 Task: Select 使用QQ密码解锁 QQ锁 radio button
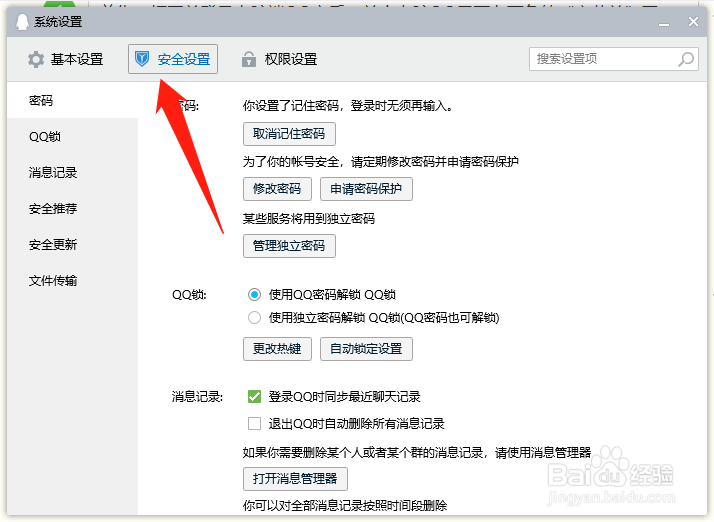pos(254,295)
